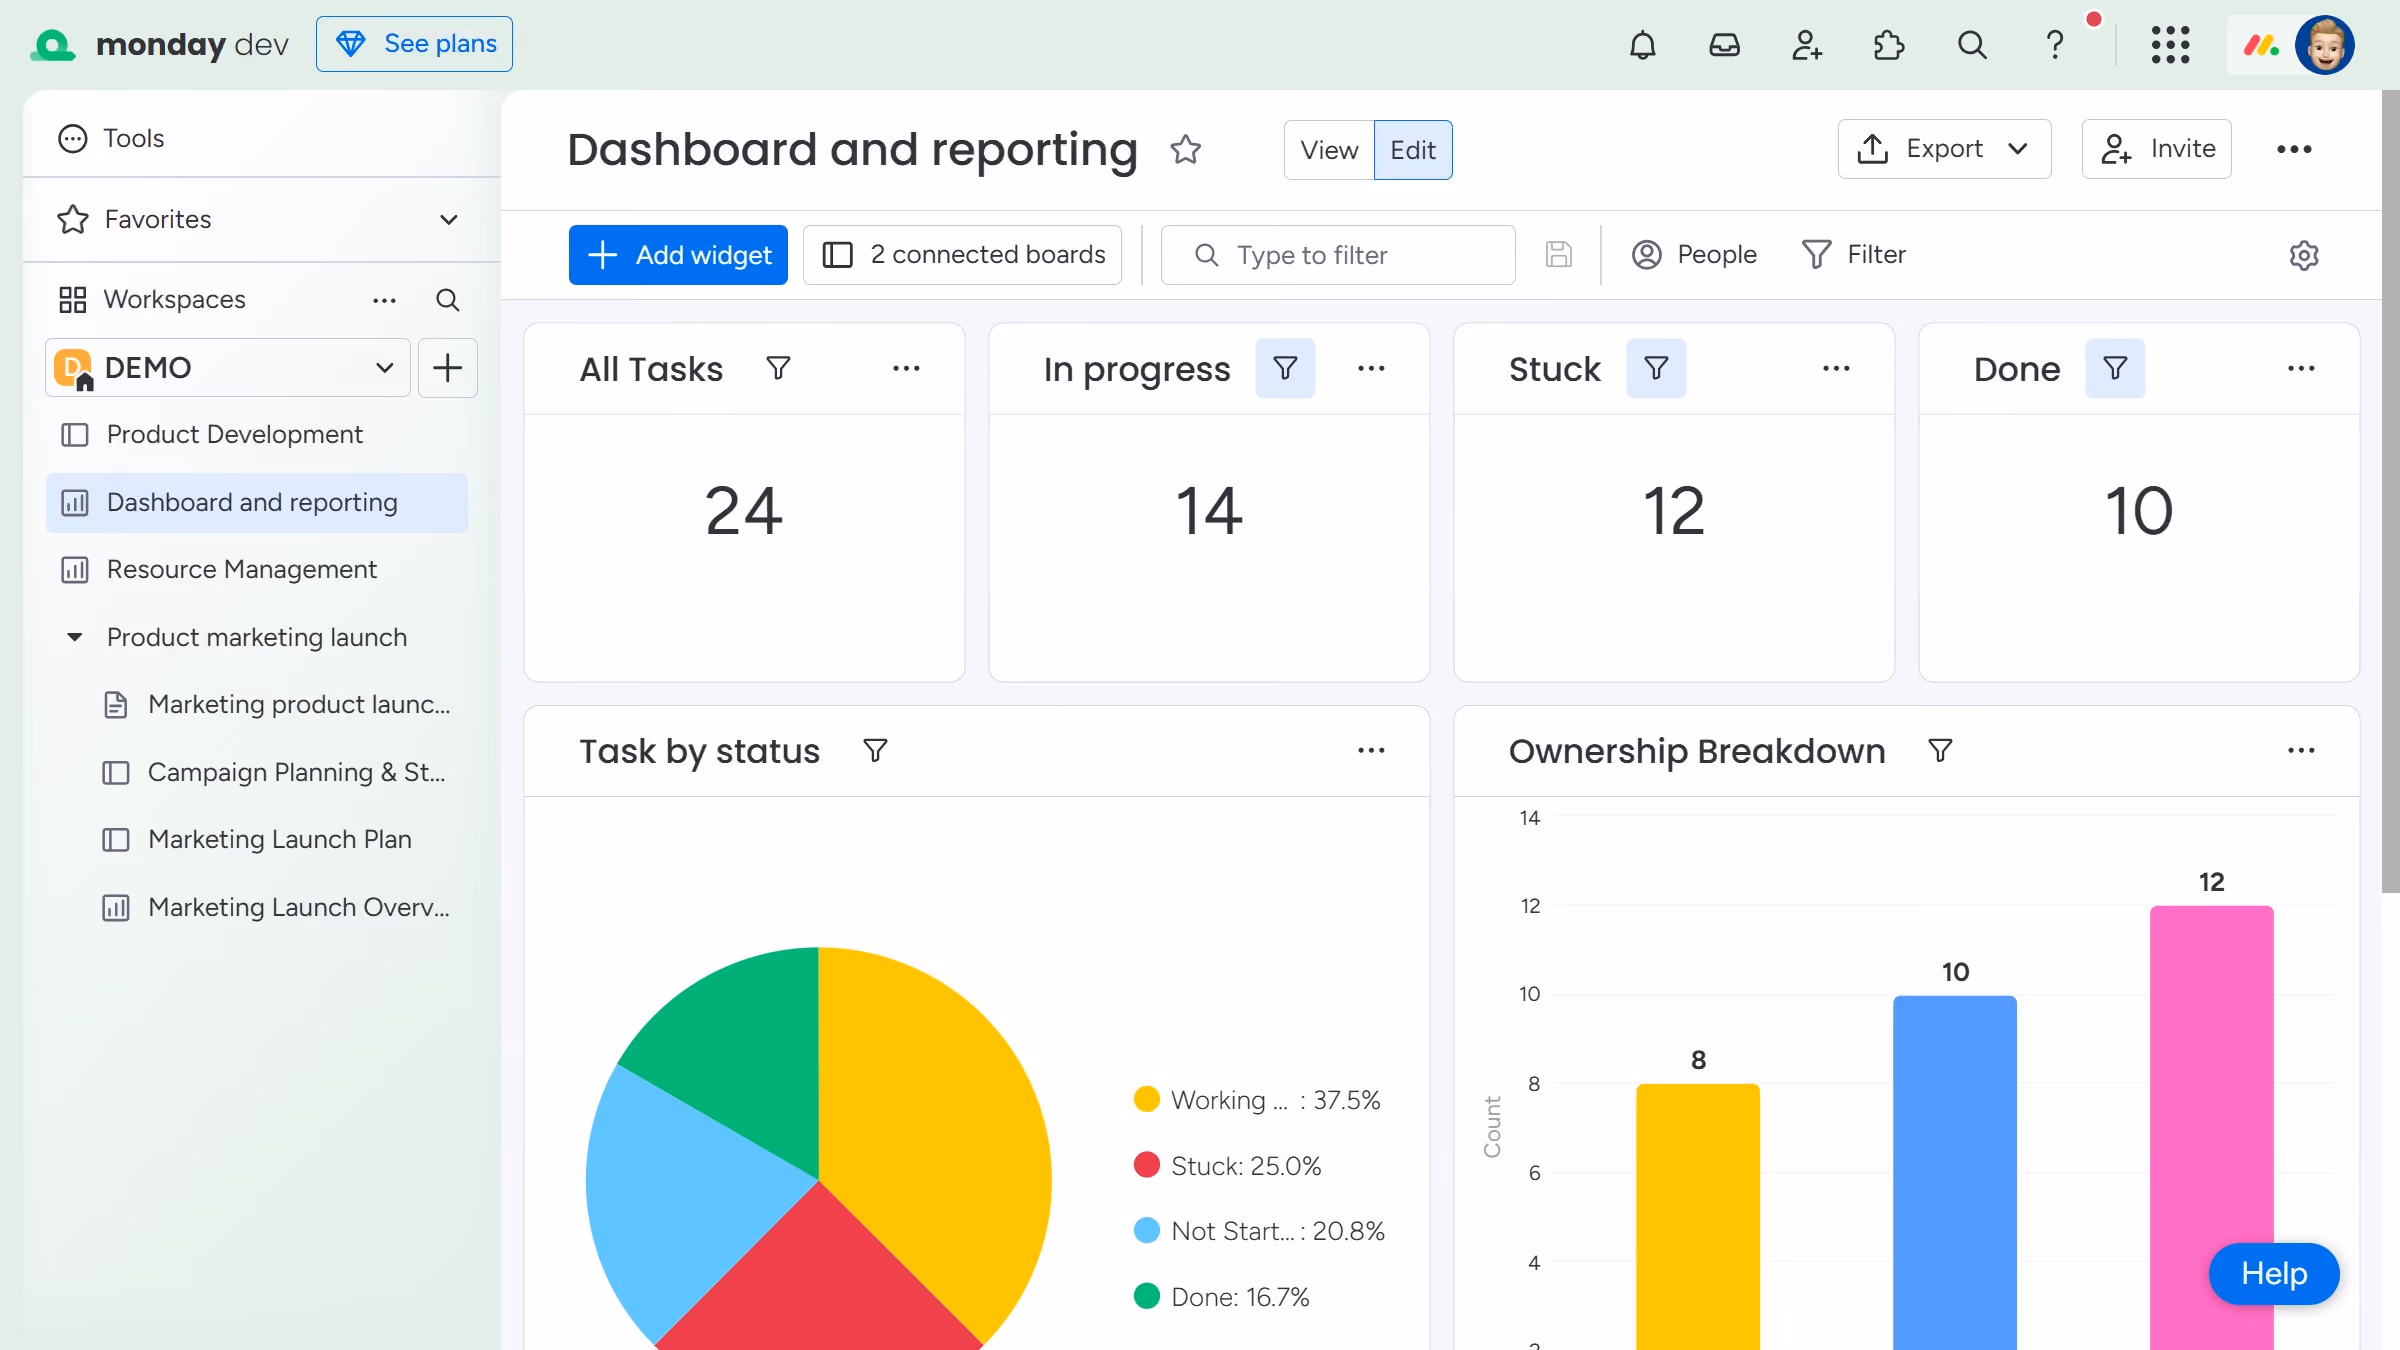The image size is (2400, 1350).
Task: Open the Export dropdown
Action: (1944, 149)
